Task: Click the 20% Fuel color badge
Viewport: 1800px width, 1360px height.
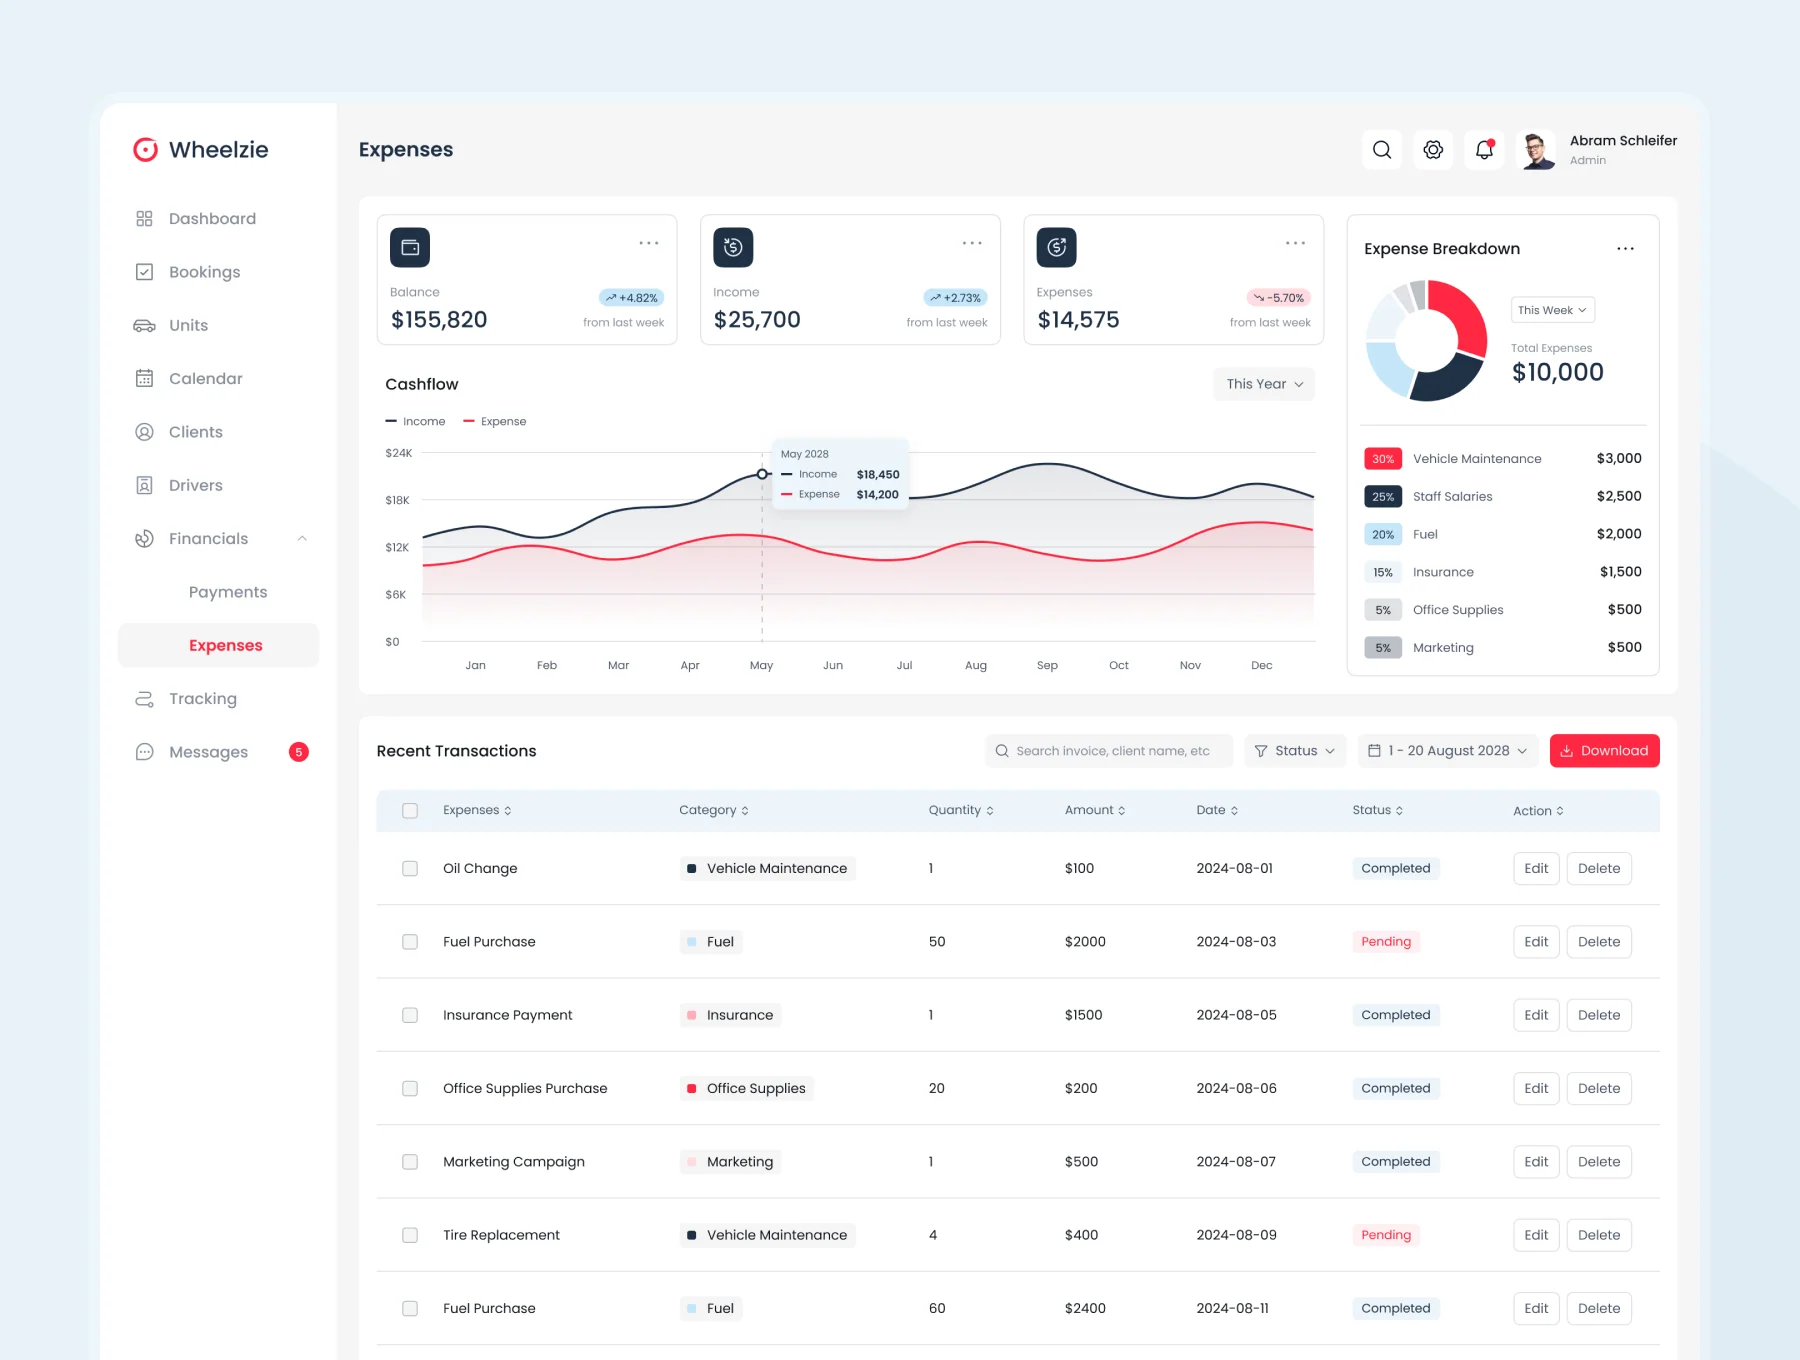Action: (x=1383, y=535)
